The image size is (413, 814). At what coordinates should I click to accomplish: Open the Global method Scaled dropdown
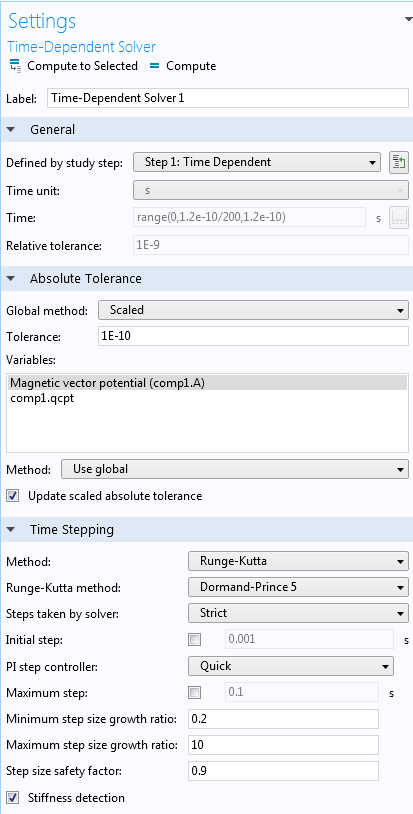click(253, 310)
